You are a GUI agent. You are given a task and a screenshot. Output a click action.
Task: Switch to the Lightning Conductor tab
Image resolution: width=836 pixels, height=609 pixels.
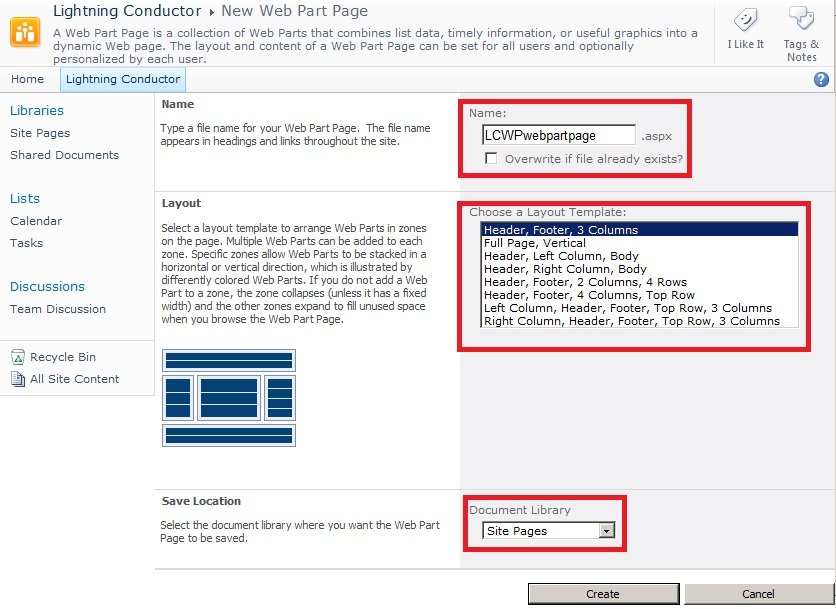point(122,79)
